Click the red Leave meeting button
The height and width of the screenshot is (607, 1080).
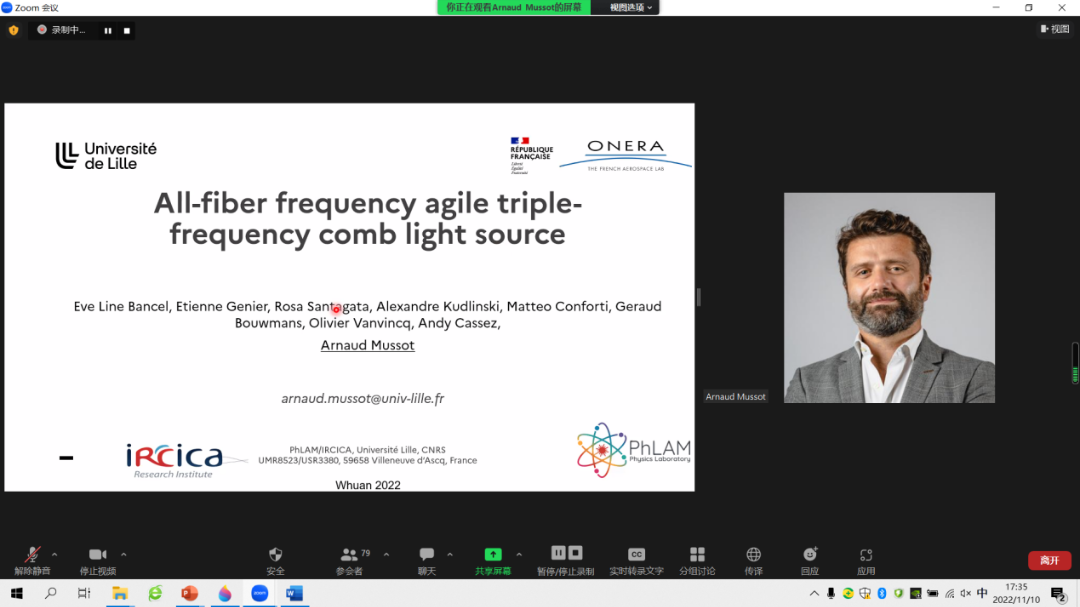(1049, 560)
